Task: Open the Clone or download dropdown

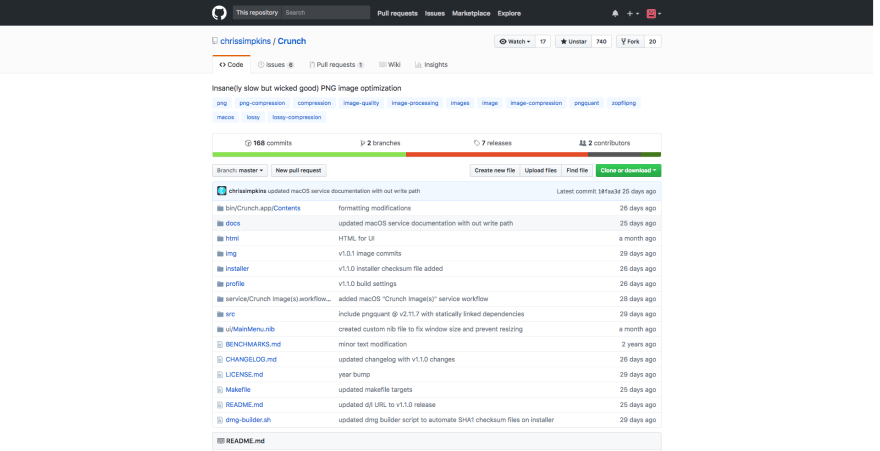Action: pos(629,171)
